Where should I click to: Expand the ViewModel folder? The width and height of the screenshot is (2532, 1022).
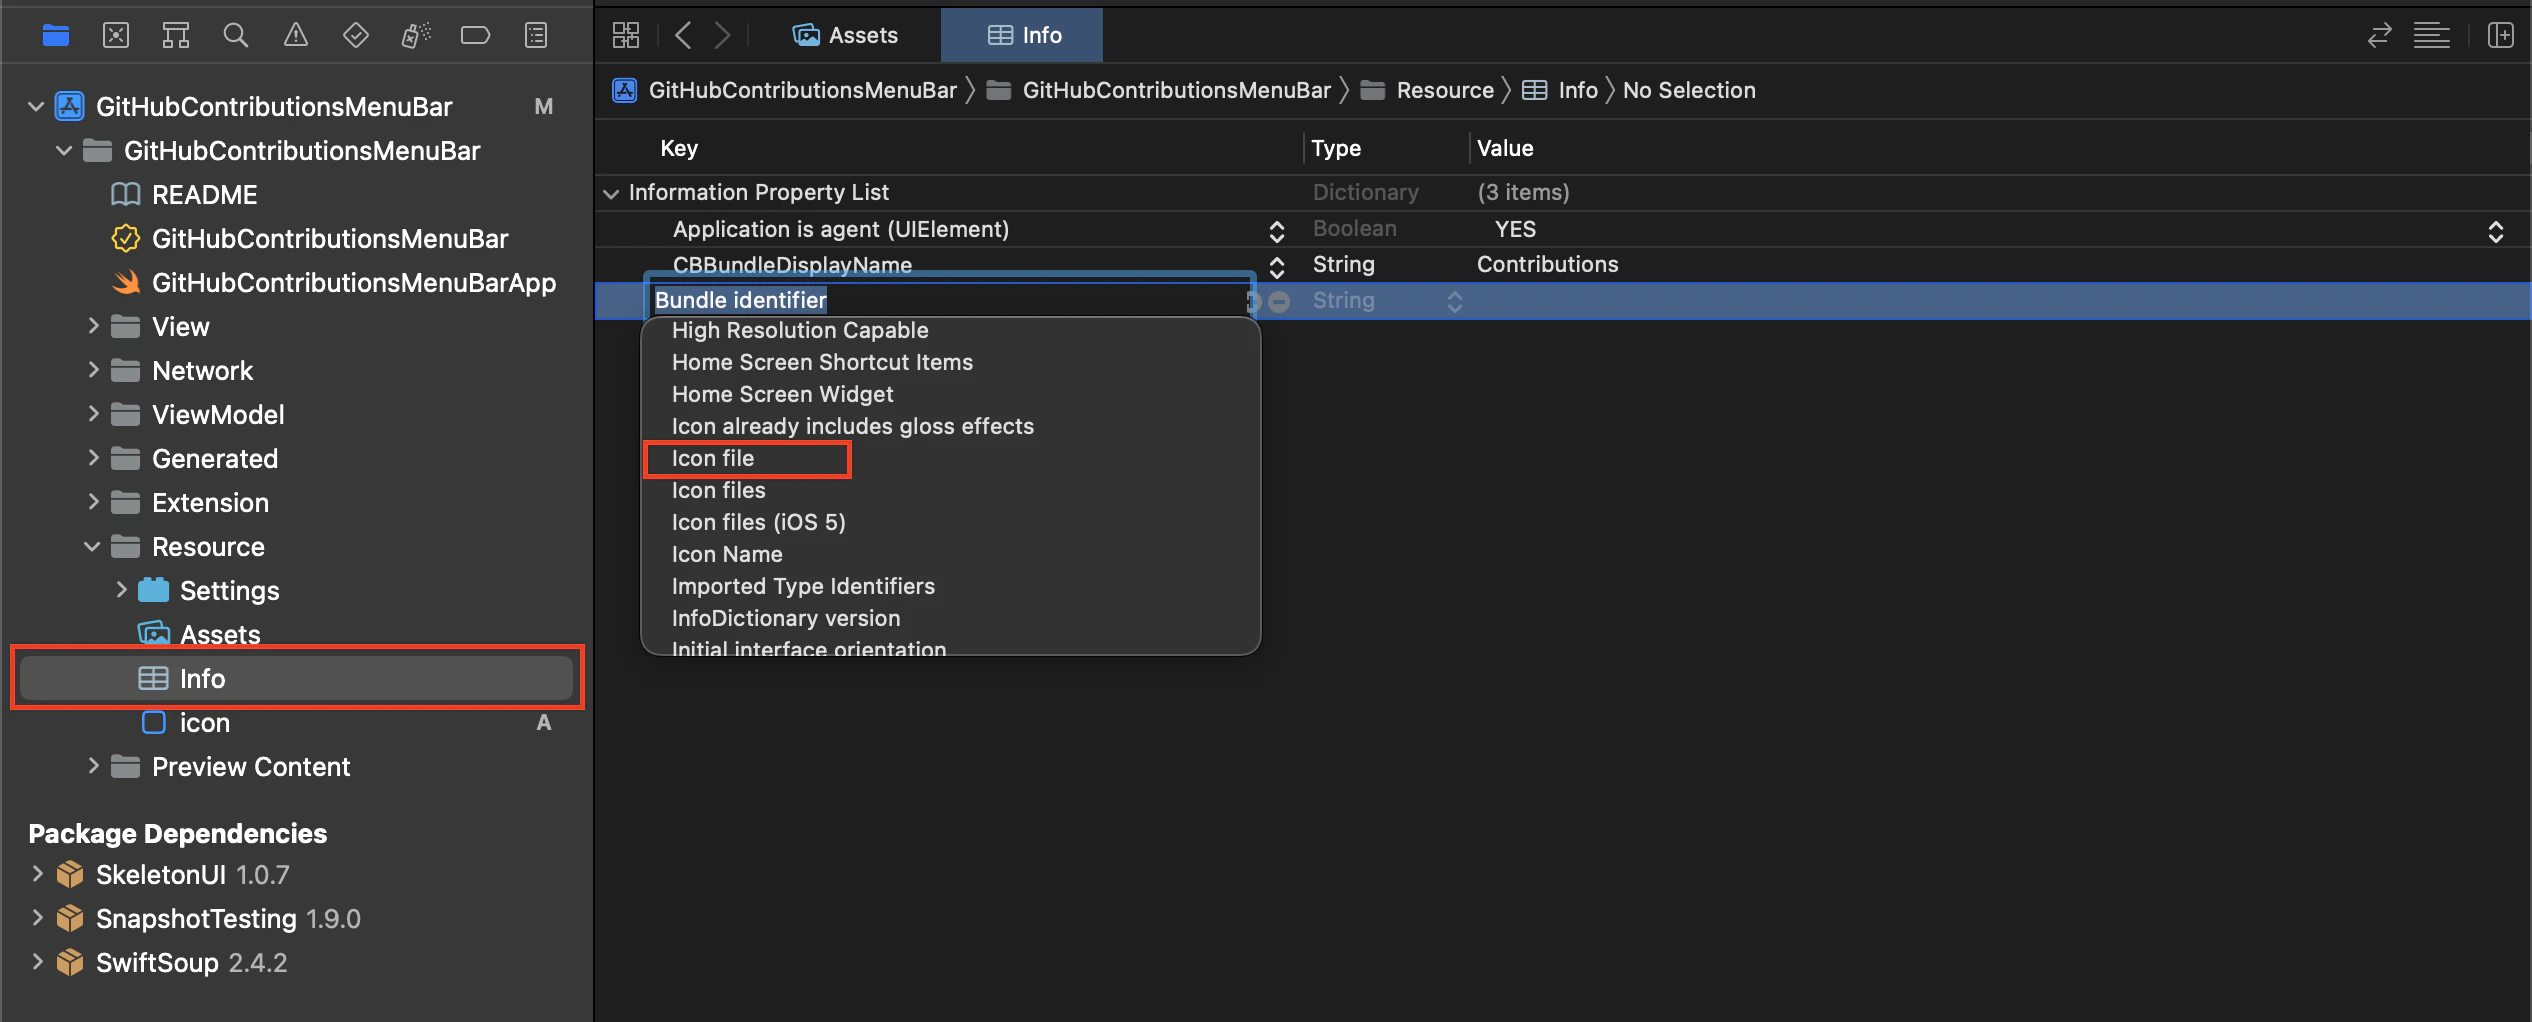93,414
